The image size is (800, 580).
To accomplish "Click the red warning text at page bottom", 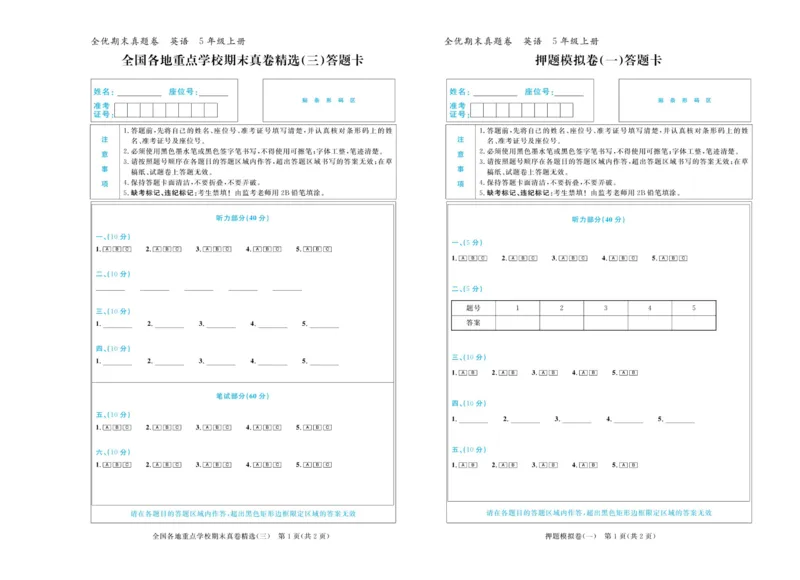I will pos(244,509).
